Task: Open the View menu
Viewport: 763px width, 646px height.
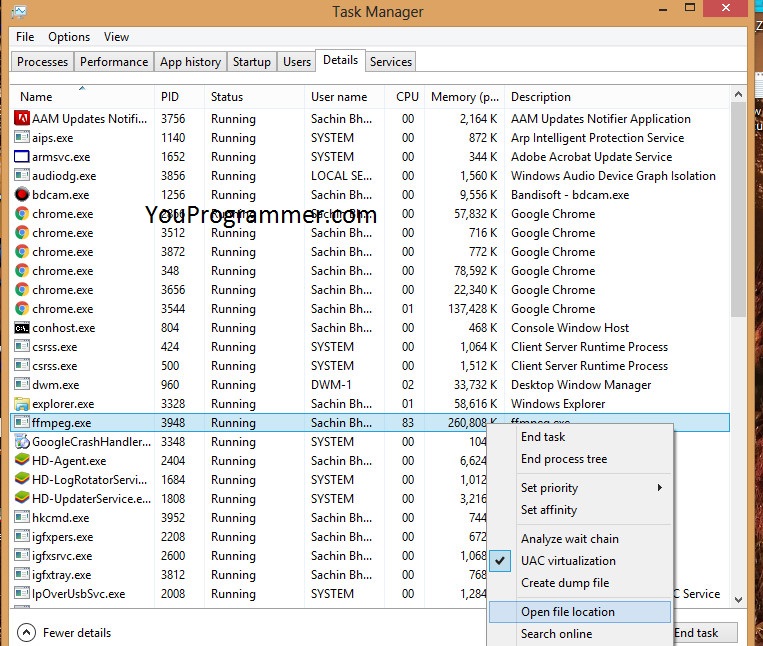Action: [x=116, y=37]
